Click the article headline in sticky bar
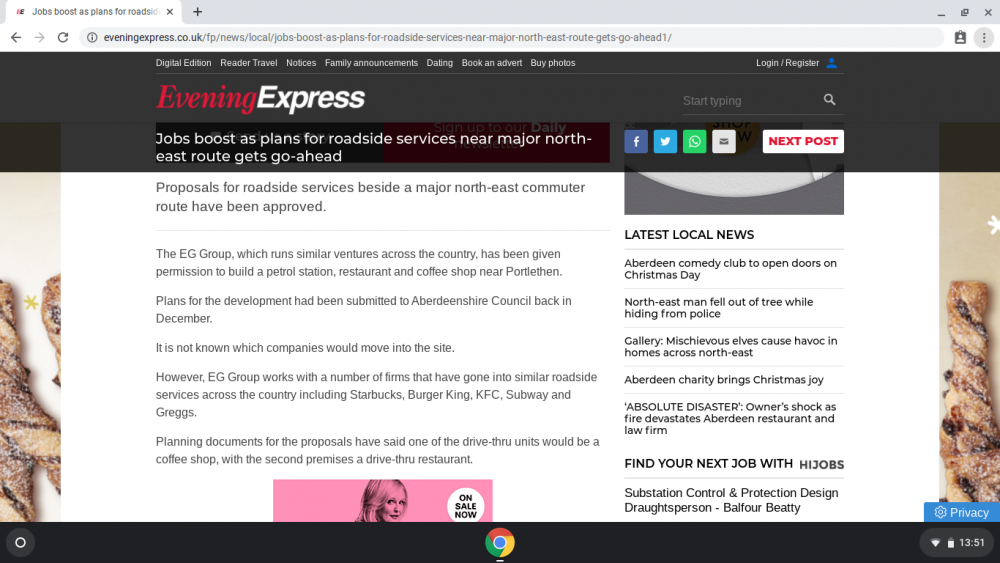 coord(374,147)
